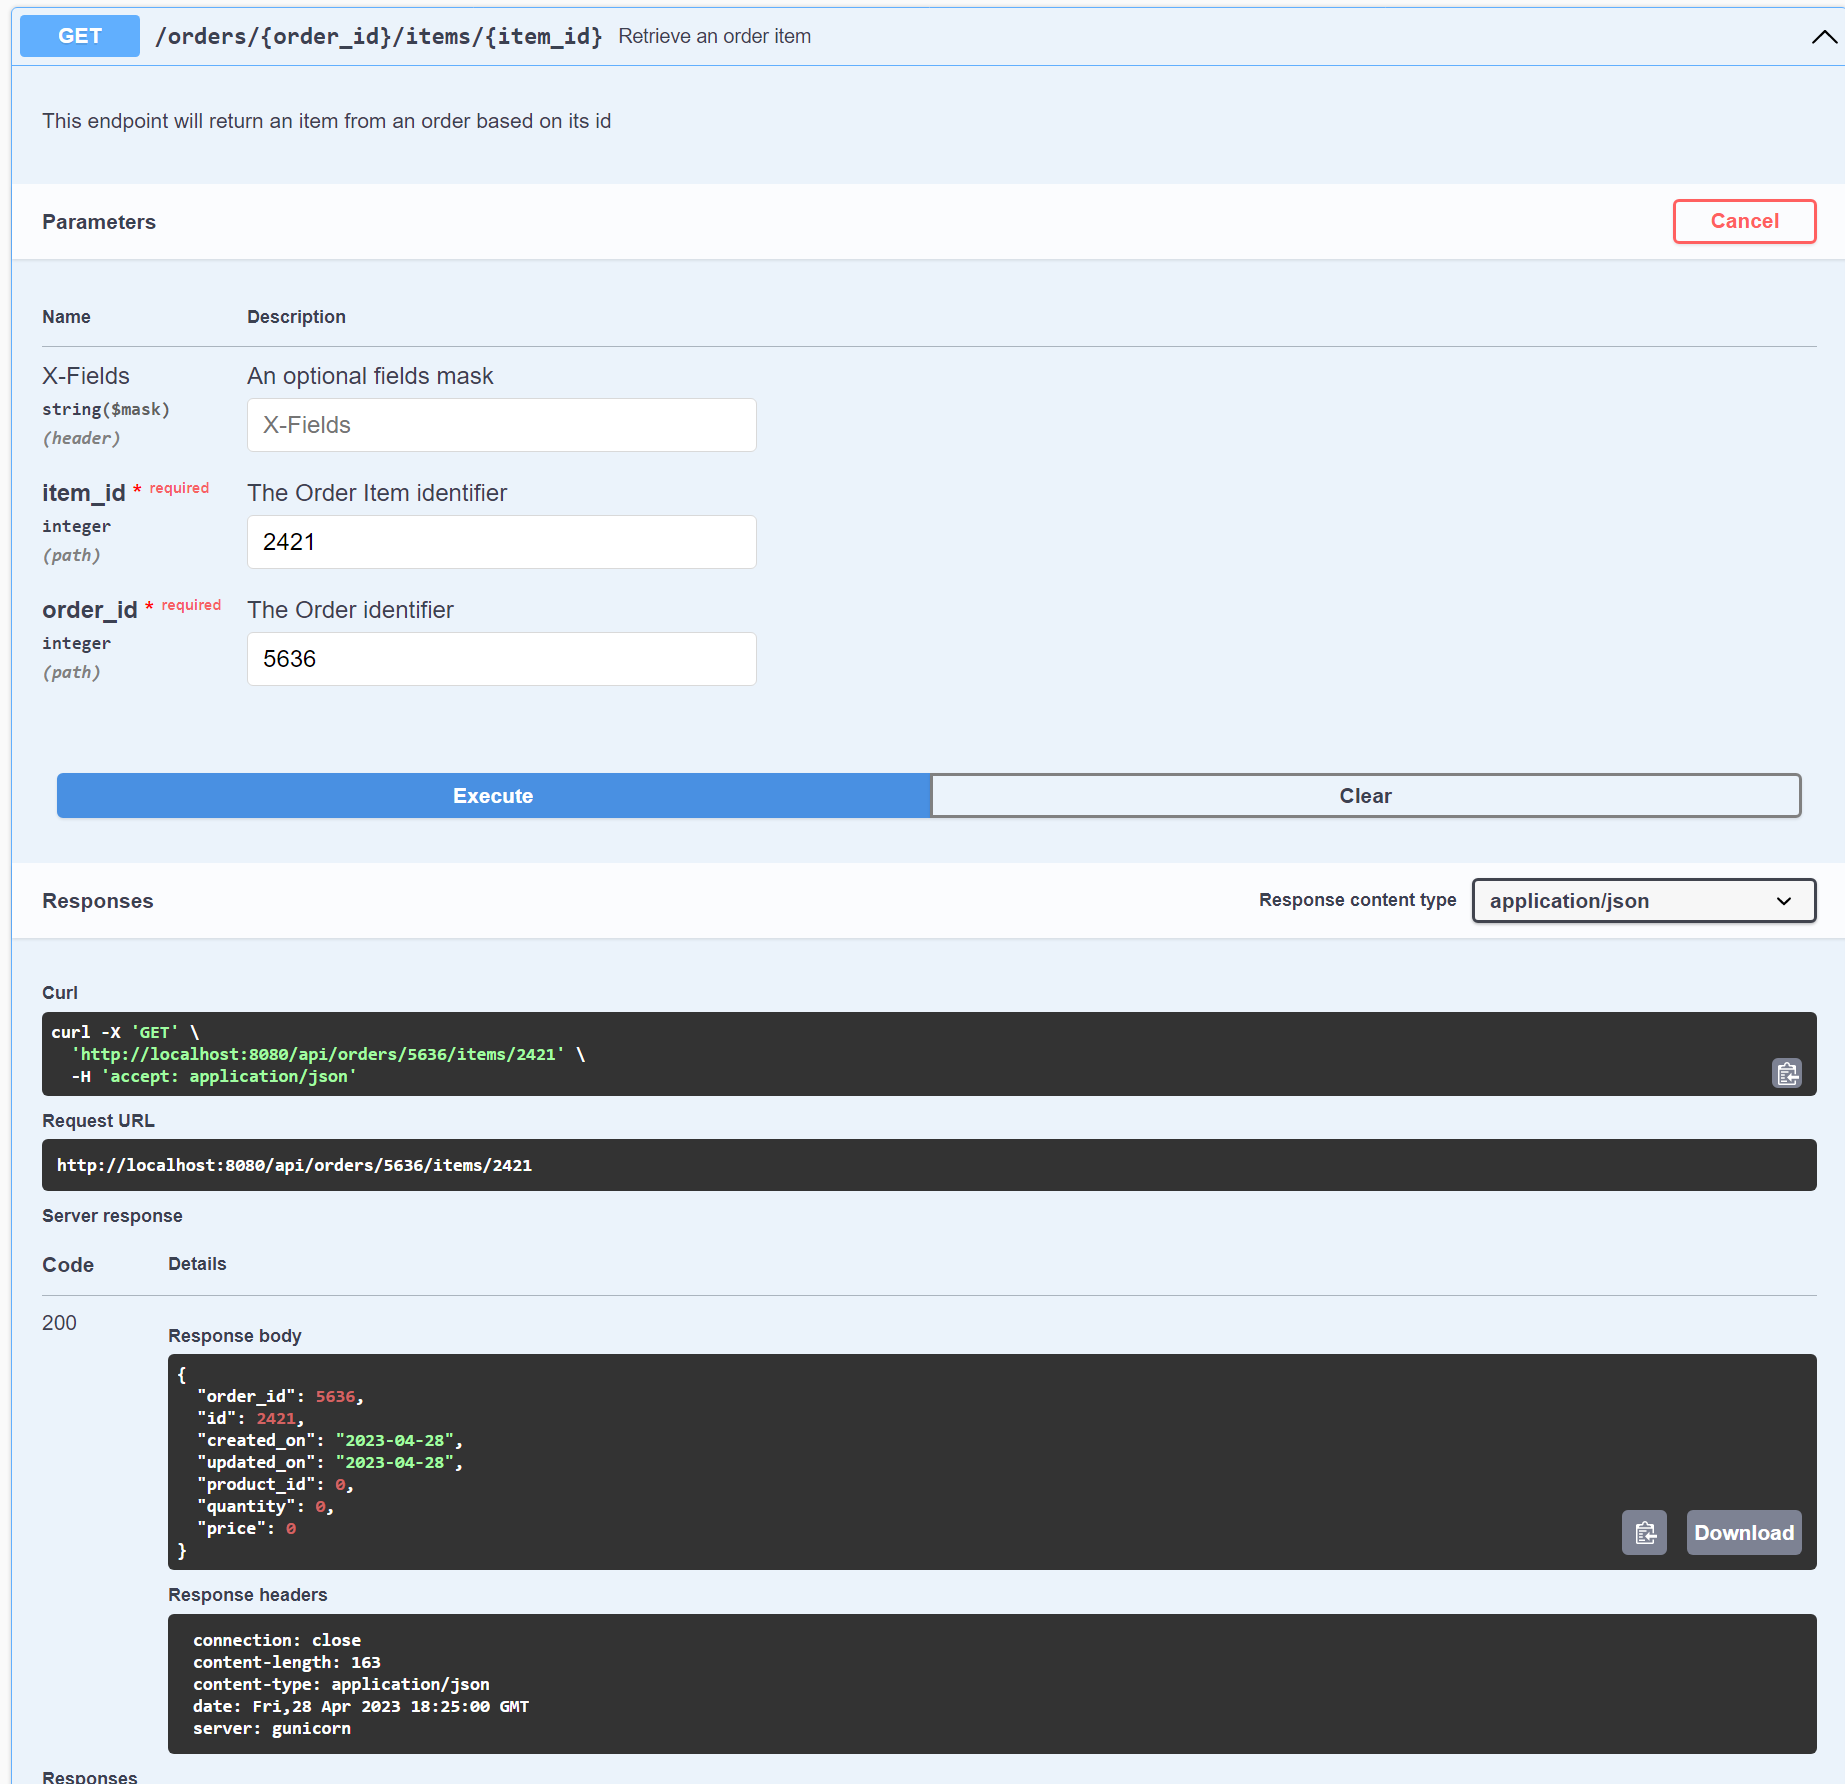Execute the order item request
The height and width of the screenshot is (1784, 1845).
[x=493, y=796]
